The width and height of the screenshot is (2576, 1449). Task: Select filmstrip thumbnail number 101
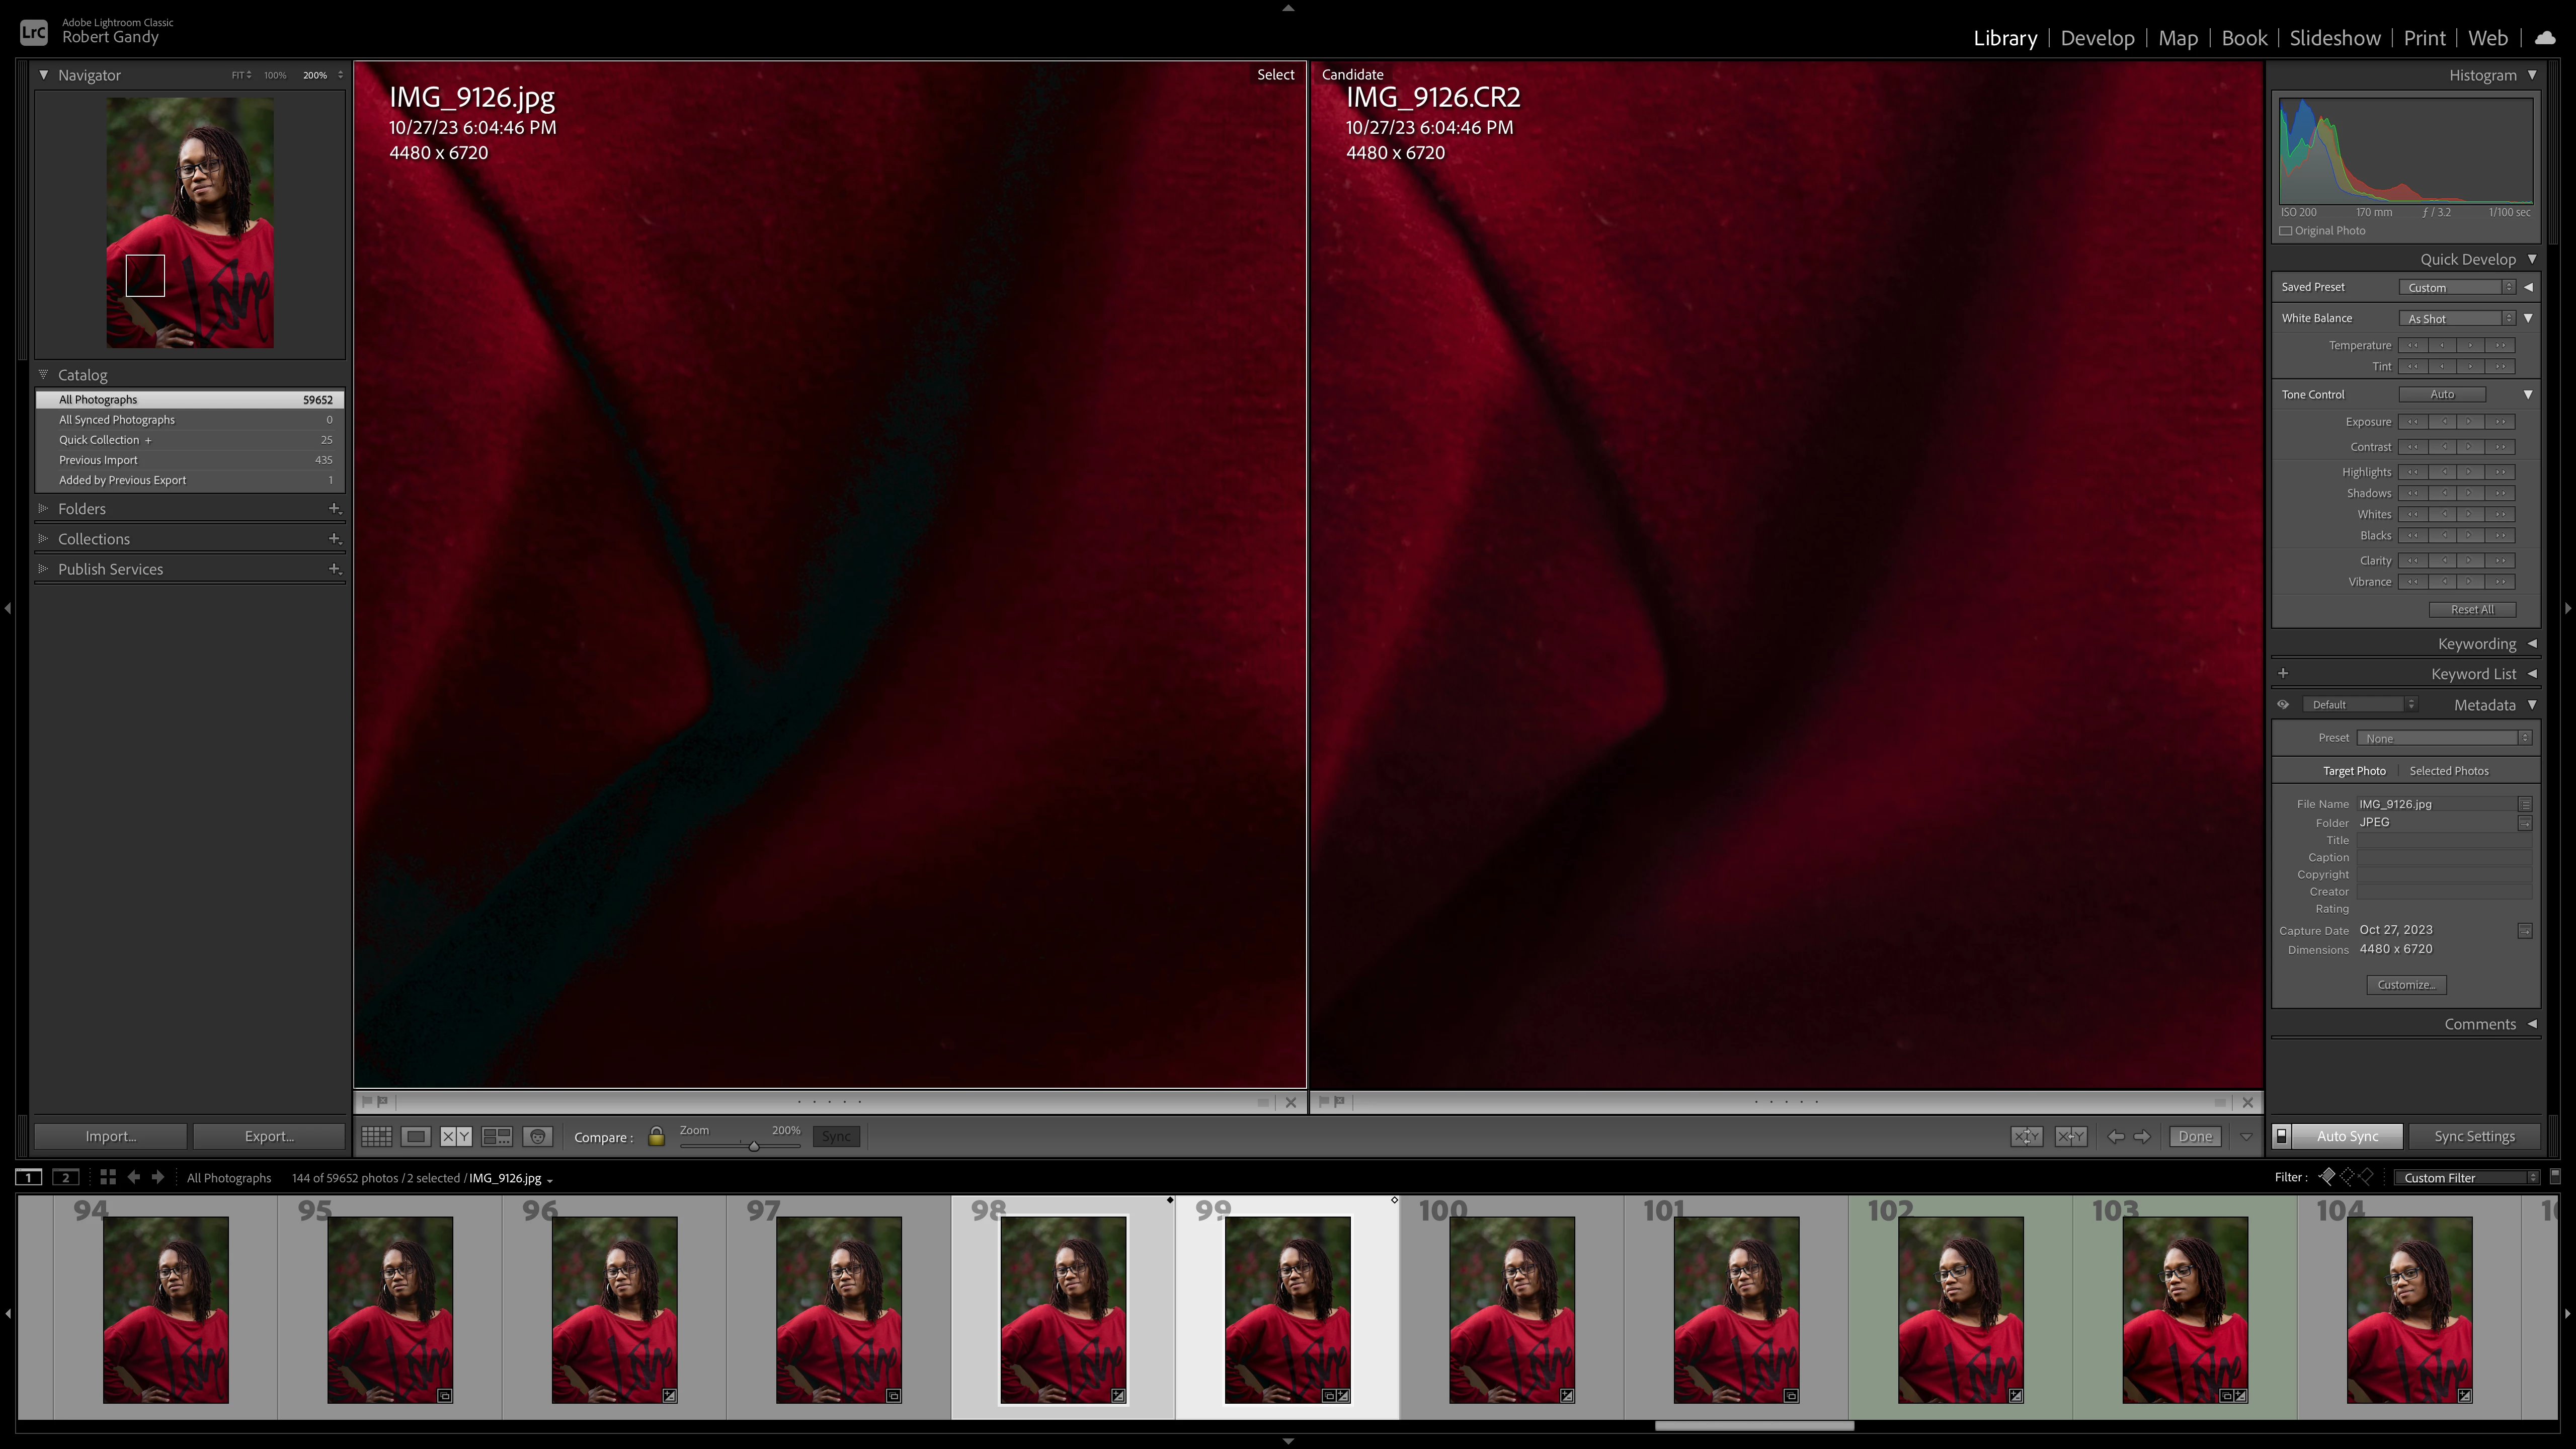[1736, 1309]
